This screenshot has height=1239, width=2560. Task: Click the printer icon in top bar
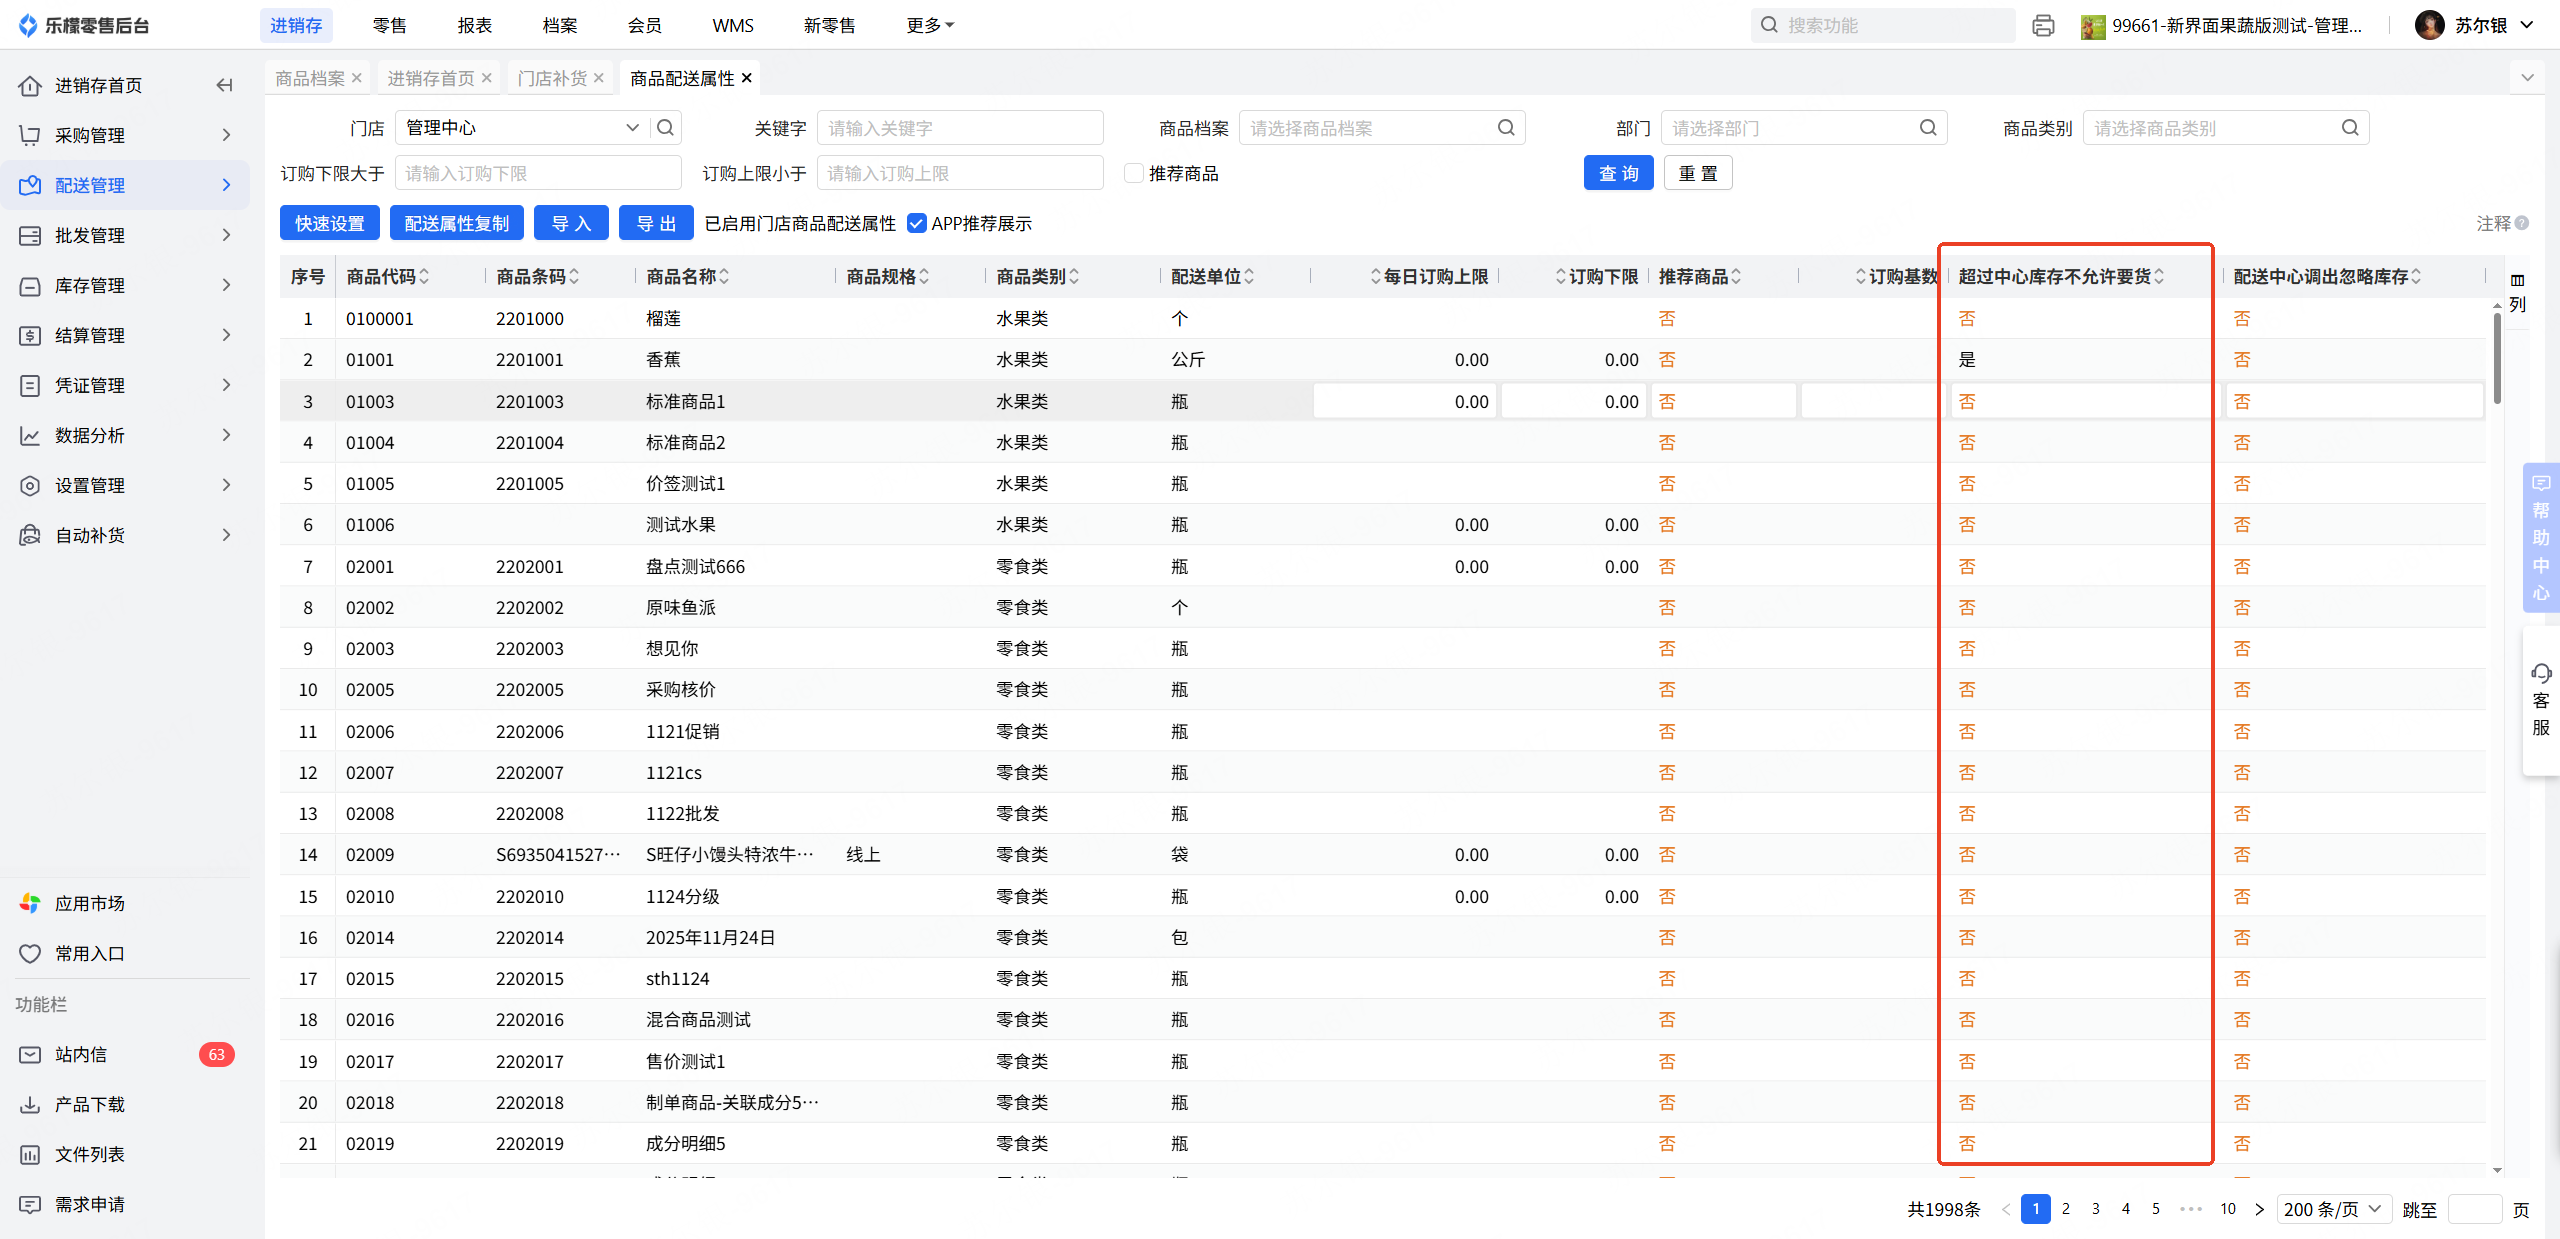2042,25
